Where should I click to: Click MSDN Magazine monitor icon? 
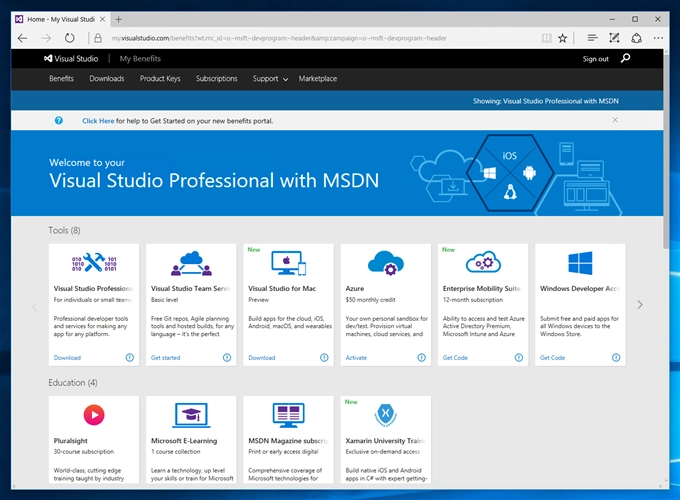click(288, 415)
